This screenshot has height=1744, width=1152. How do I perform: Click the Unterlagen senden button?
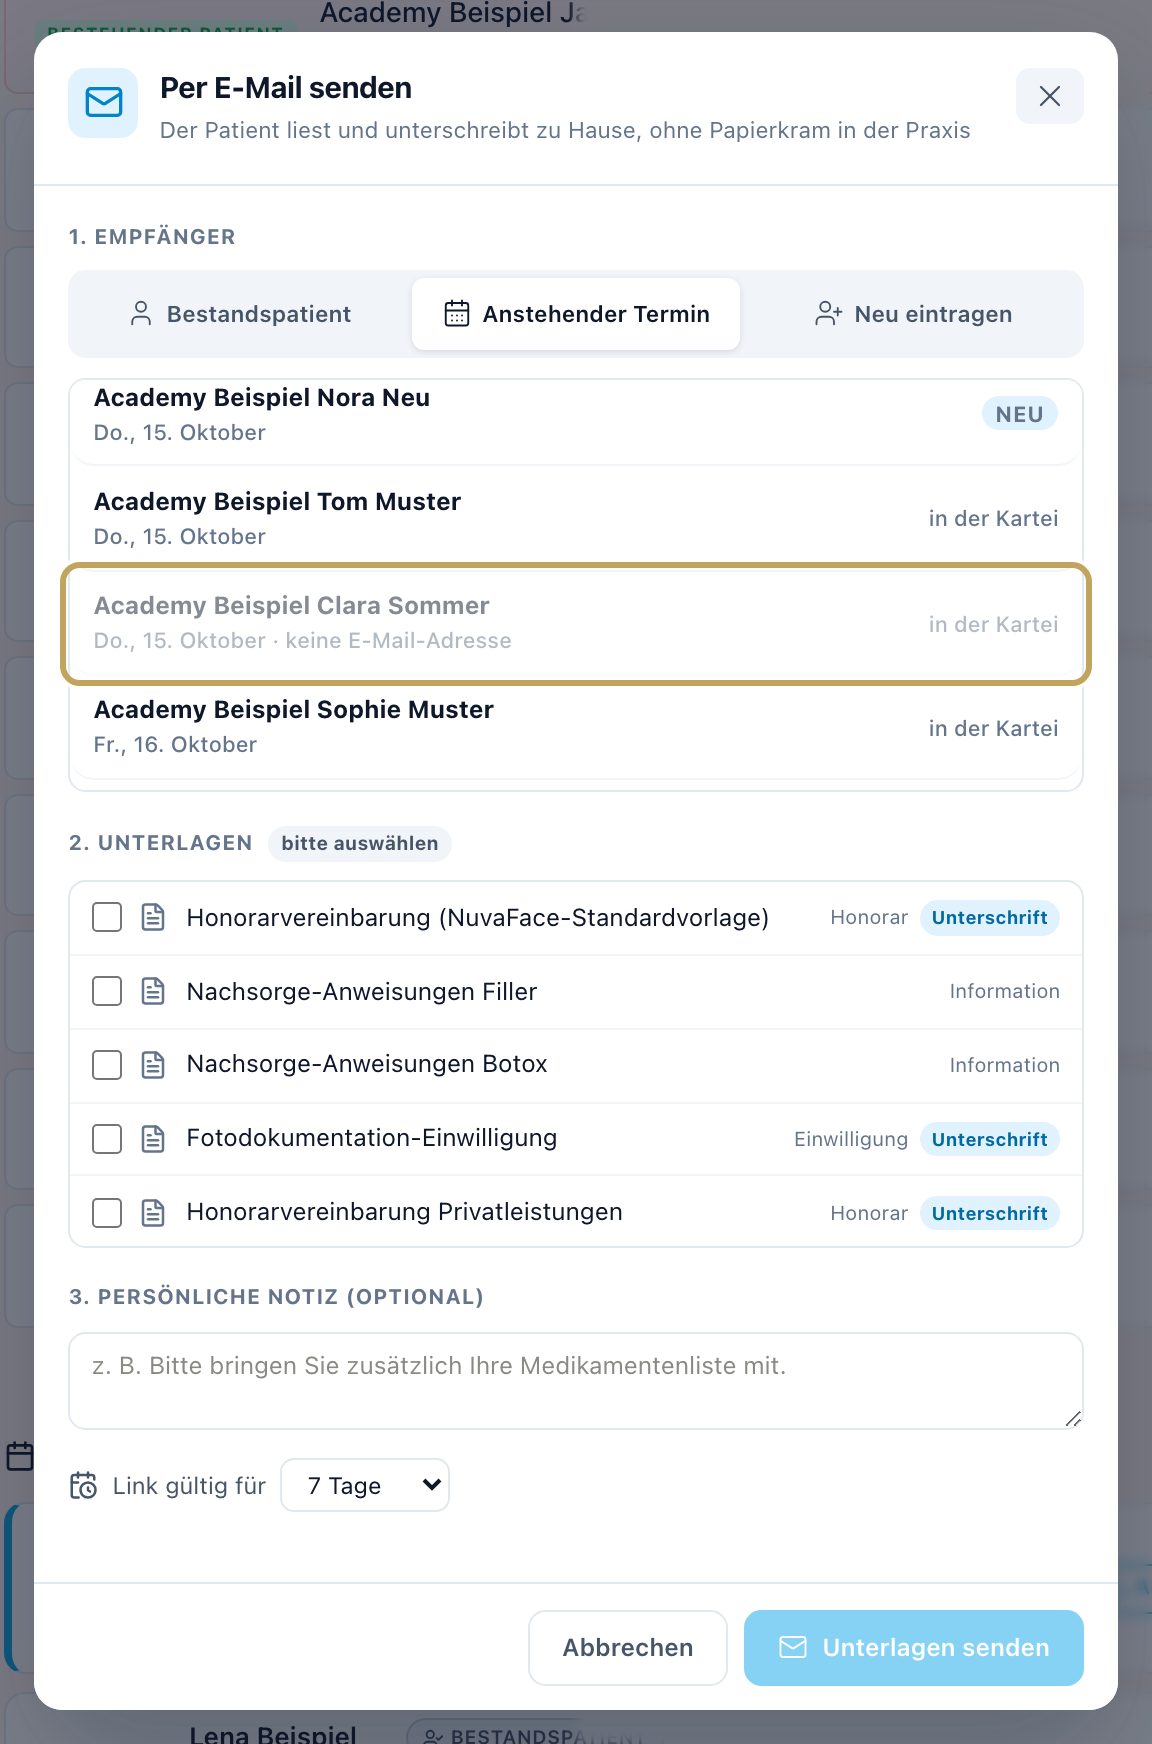pyautogui.click(x=914, y=1647)
